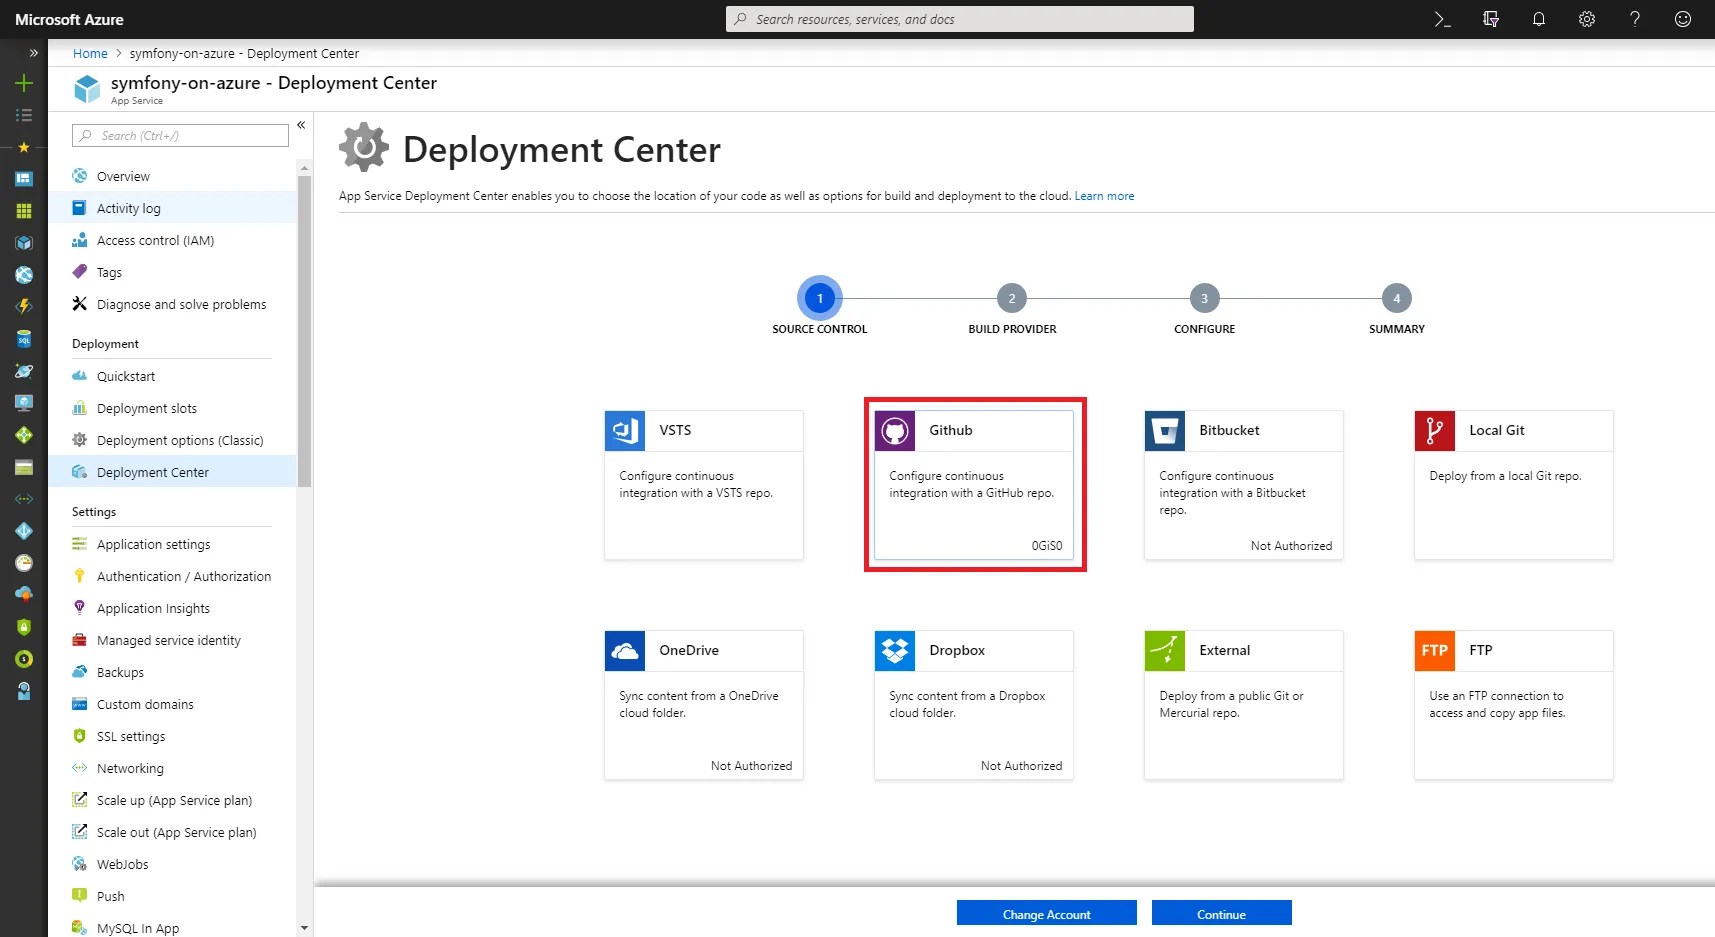Select step 4 Summary circle
Image resolution: width=1715 pixels, height=937 pixels.
click(x=1397, y=298)
